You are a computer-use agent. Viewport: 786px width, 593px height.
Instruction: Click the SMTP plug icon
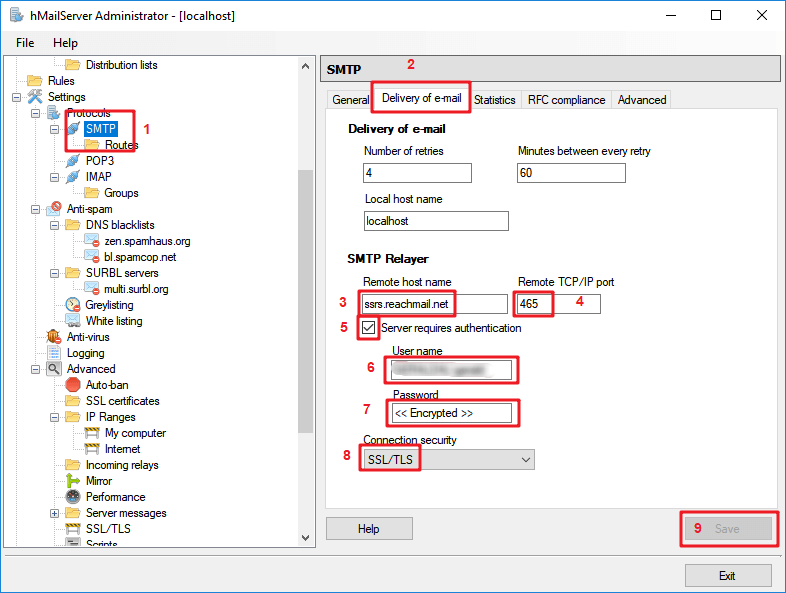[x=73, y=128]
